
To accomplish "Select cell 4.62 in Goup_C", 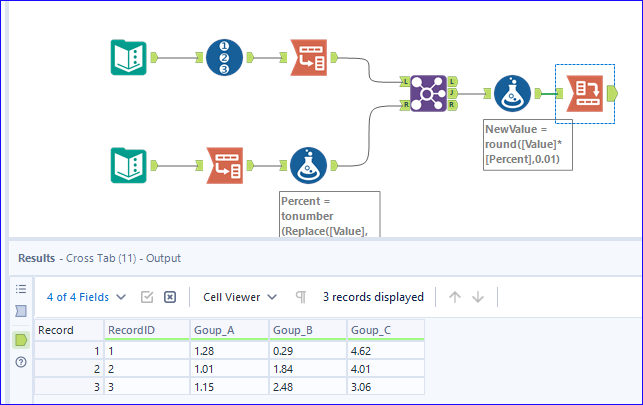I will click(x=386, y=351).
